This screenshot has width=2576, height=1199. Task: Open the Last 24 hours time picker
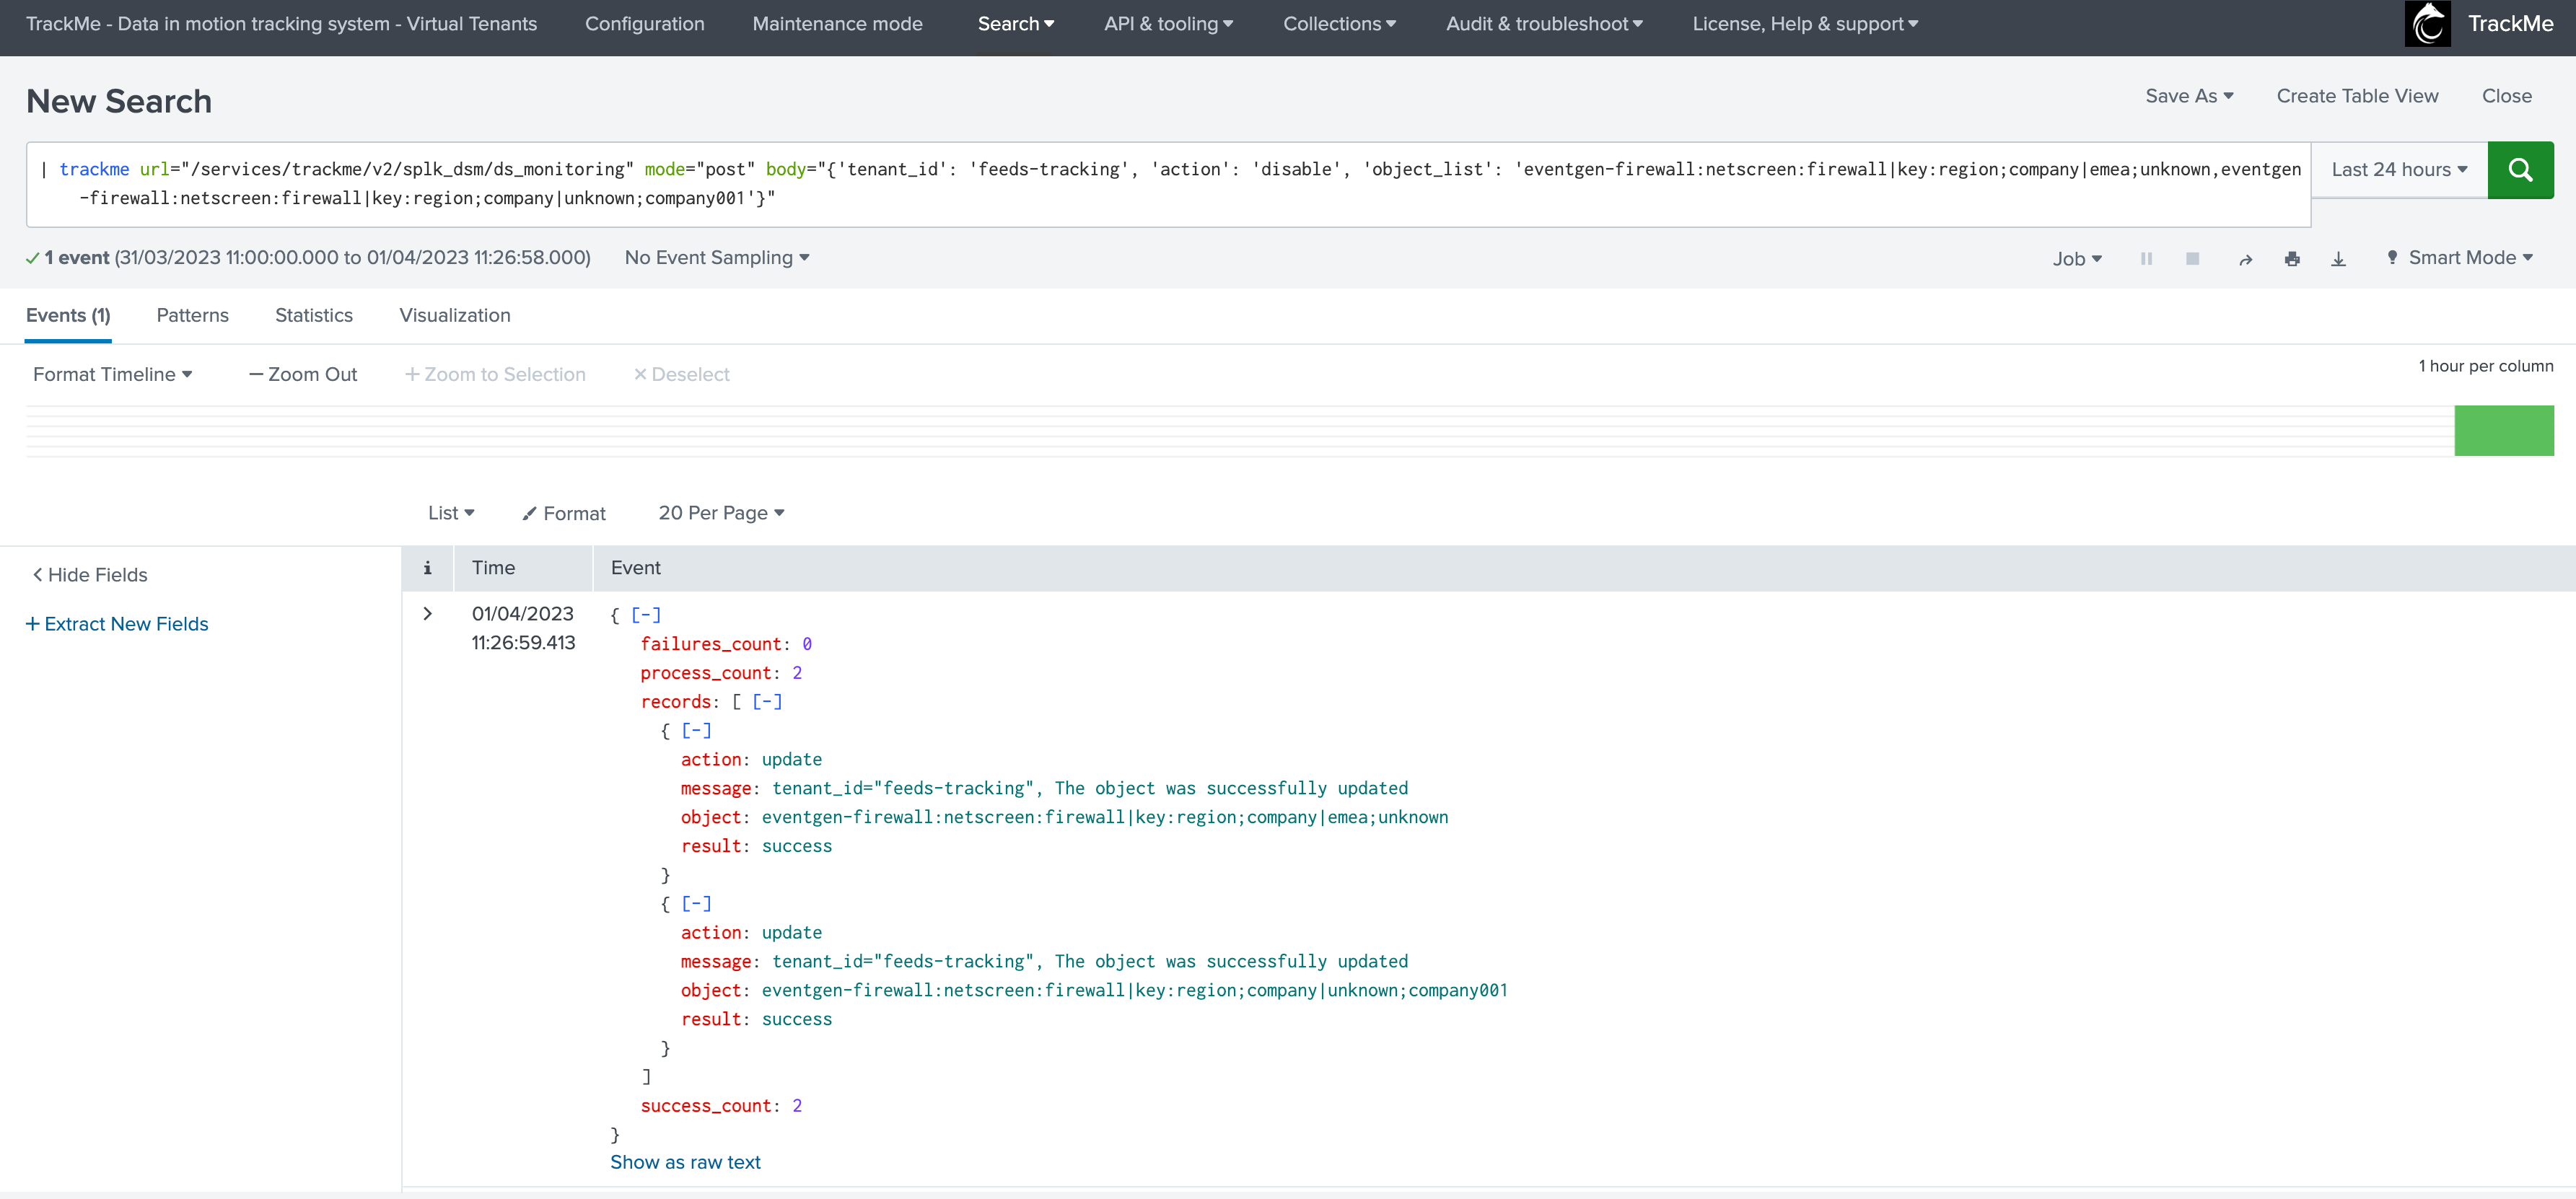pos(2398,170)
